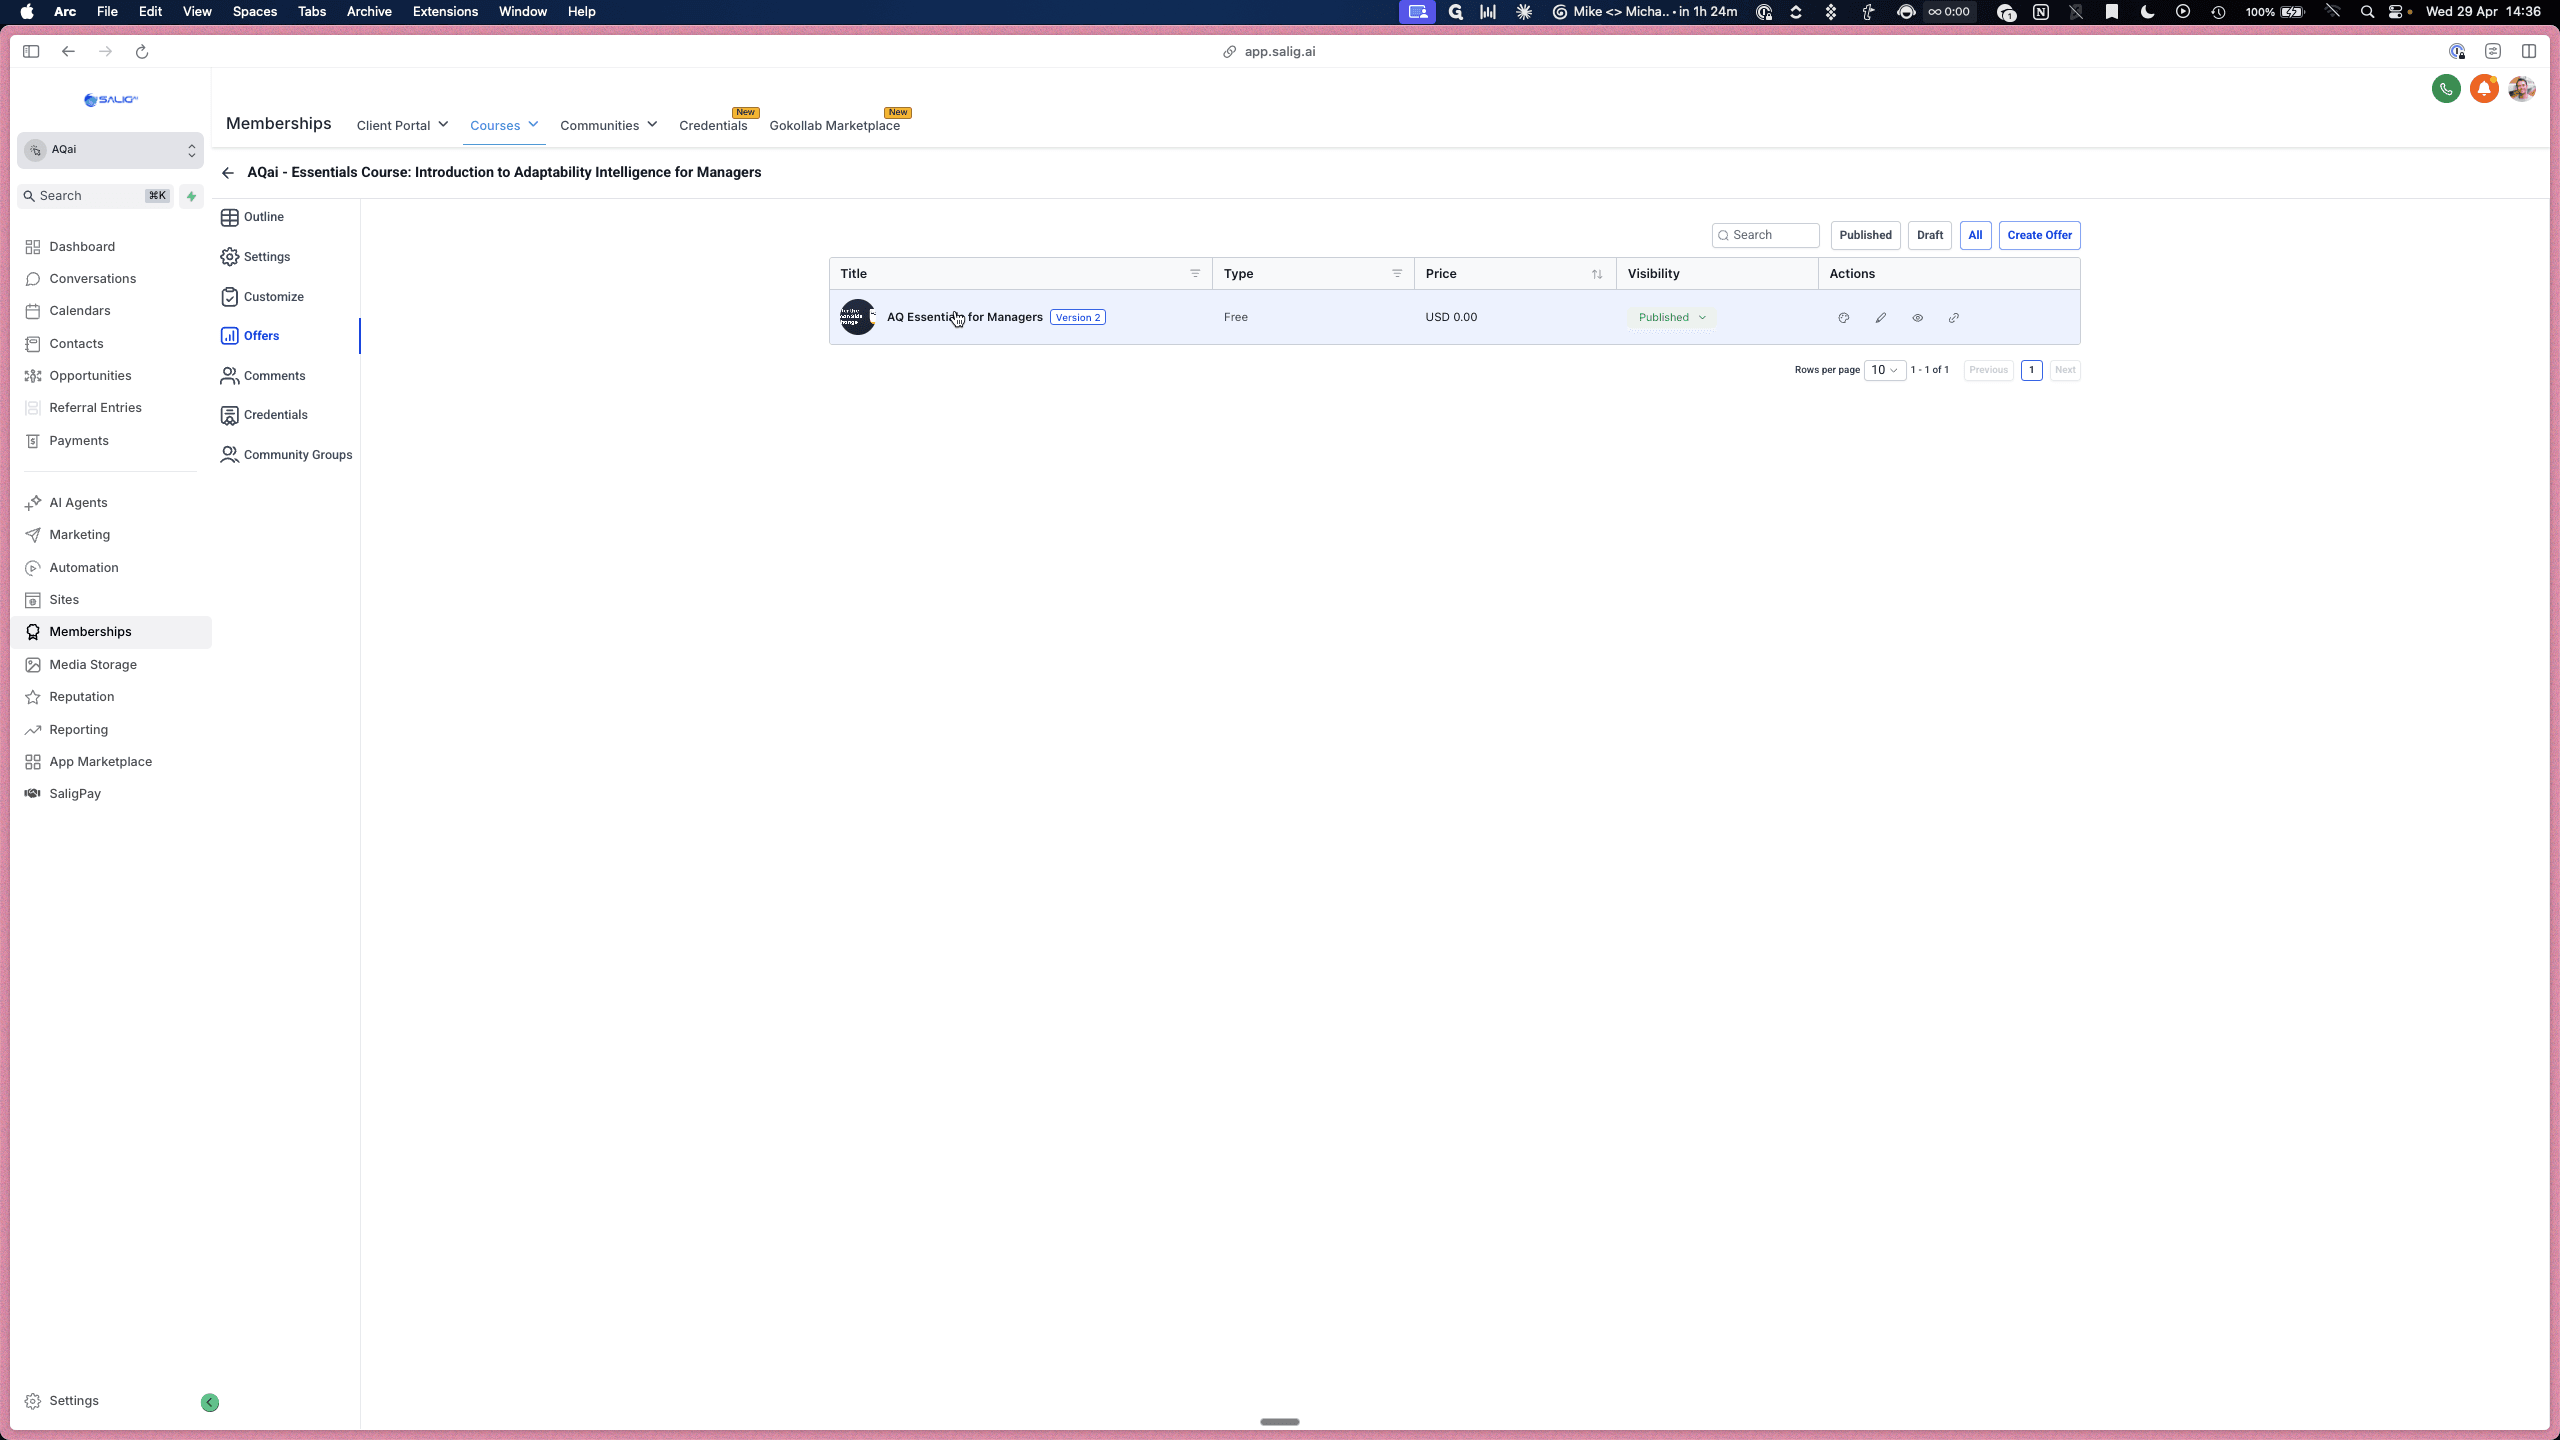Screen dimensions: 2560x1440
Task: Click the offer thumbnail image
Action: (x=858, y=317)
